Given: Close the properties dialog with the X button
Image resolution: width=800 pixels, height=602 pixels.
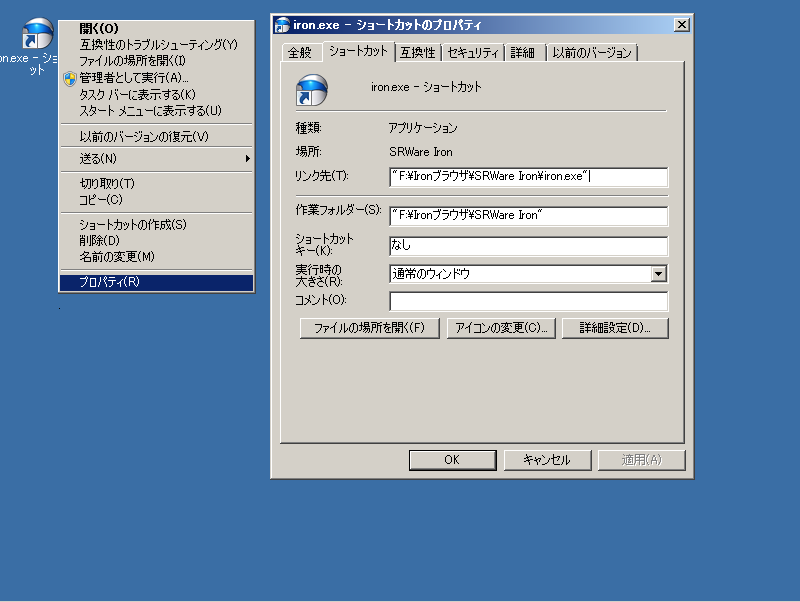Looking at the screenshot, I should tap(682, 24).
